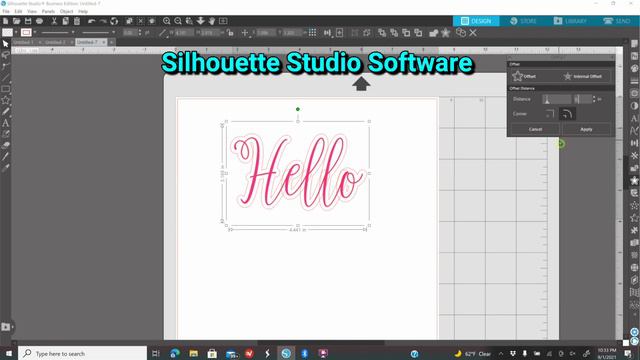Screen dimensions: 640x360
Task: Click the pink Hello text on the canvas
Action: click(x=297, y=171)
